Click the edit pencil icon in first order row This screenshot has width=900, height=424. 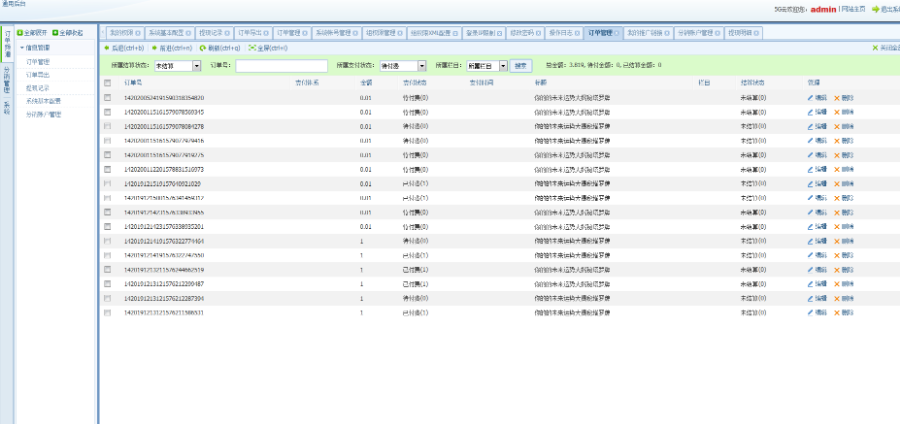pos(811,98)
